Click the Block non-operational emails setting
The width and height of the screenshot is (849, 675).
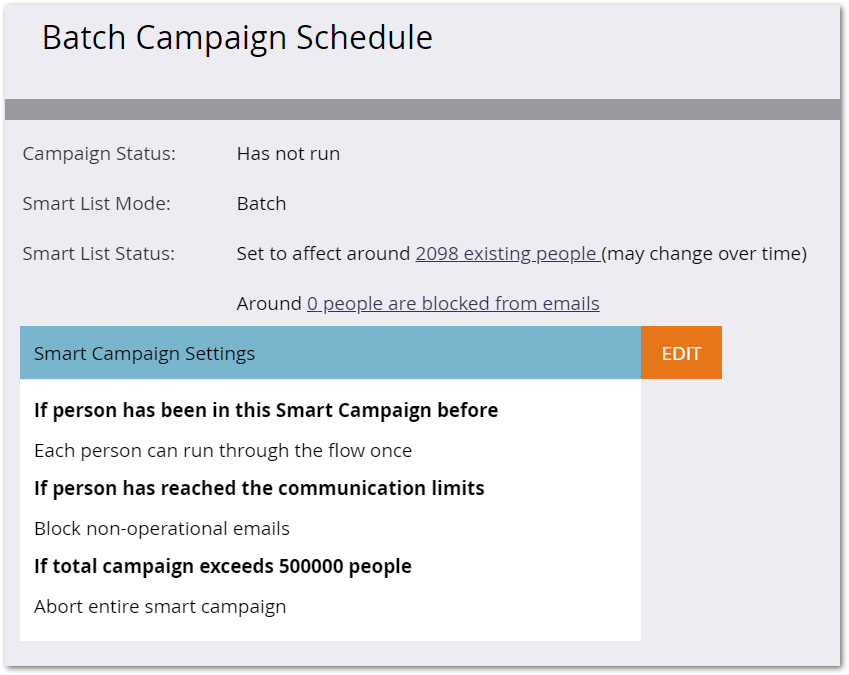pyautogui.click(x=162, y=528)
